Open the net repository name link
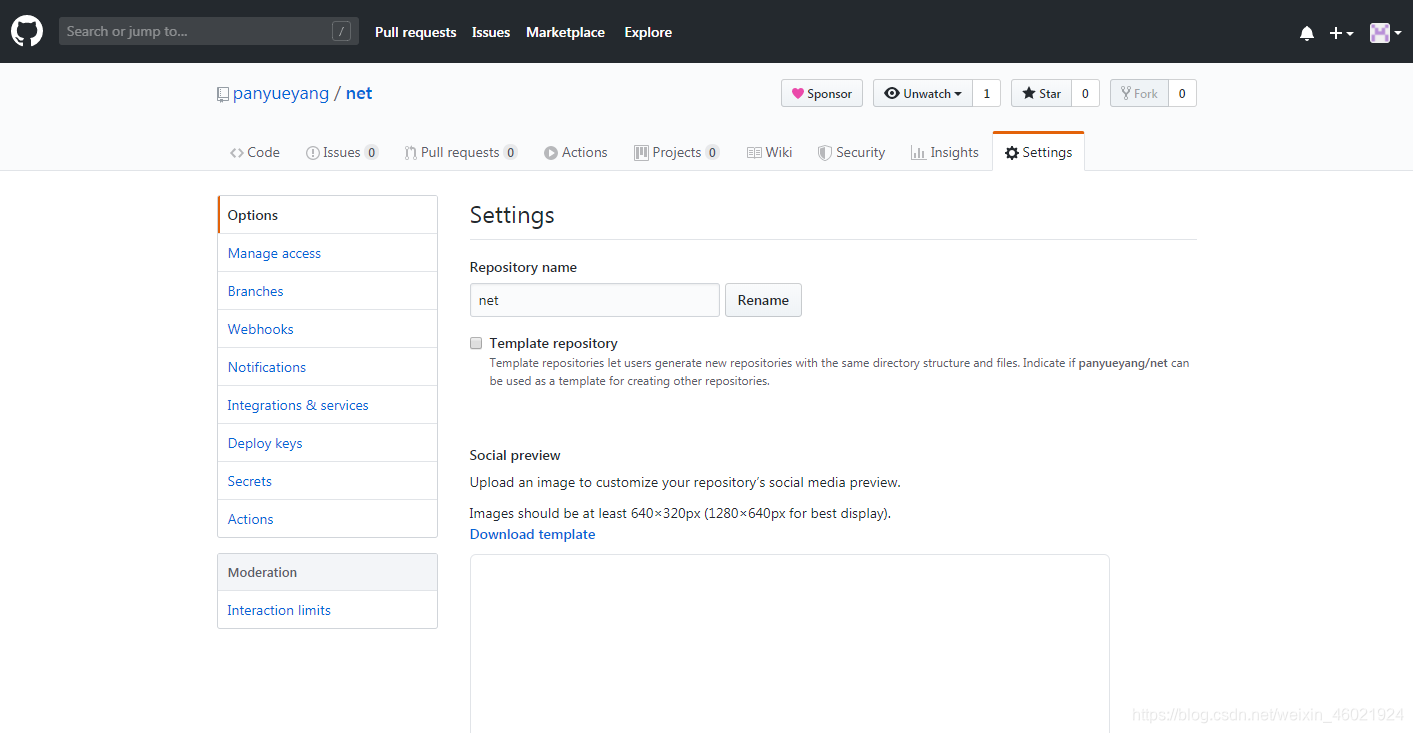1413x733 pixels. (x=359, y=93)
